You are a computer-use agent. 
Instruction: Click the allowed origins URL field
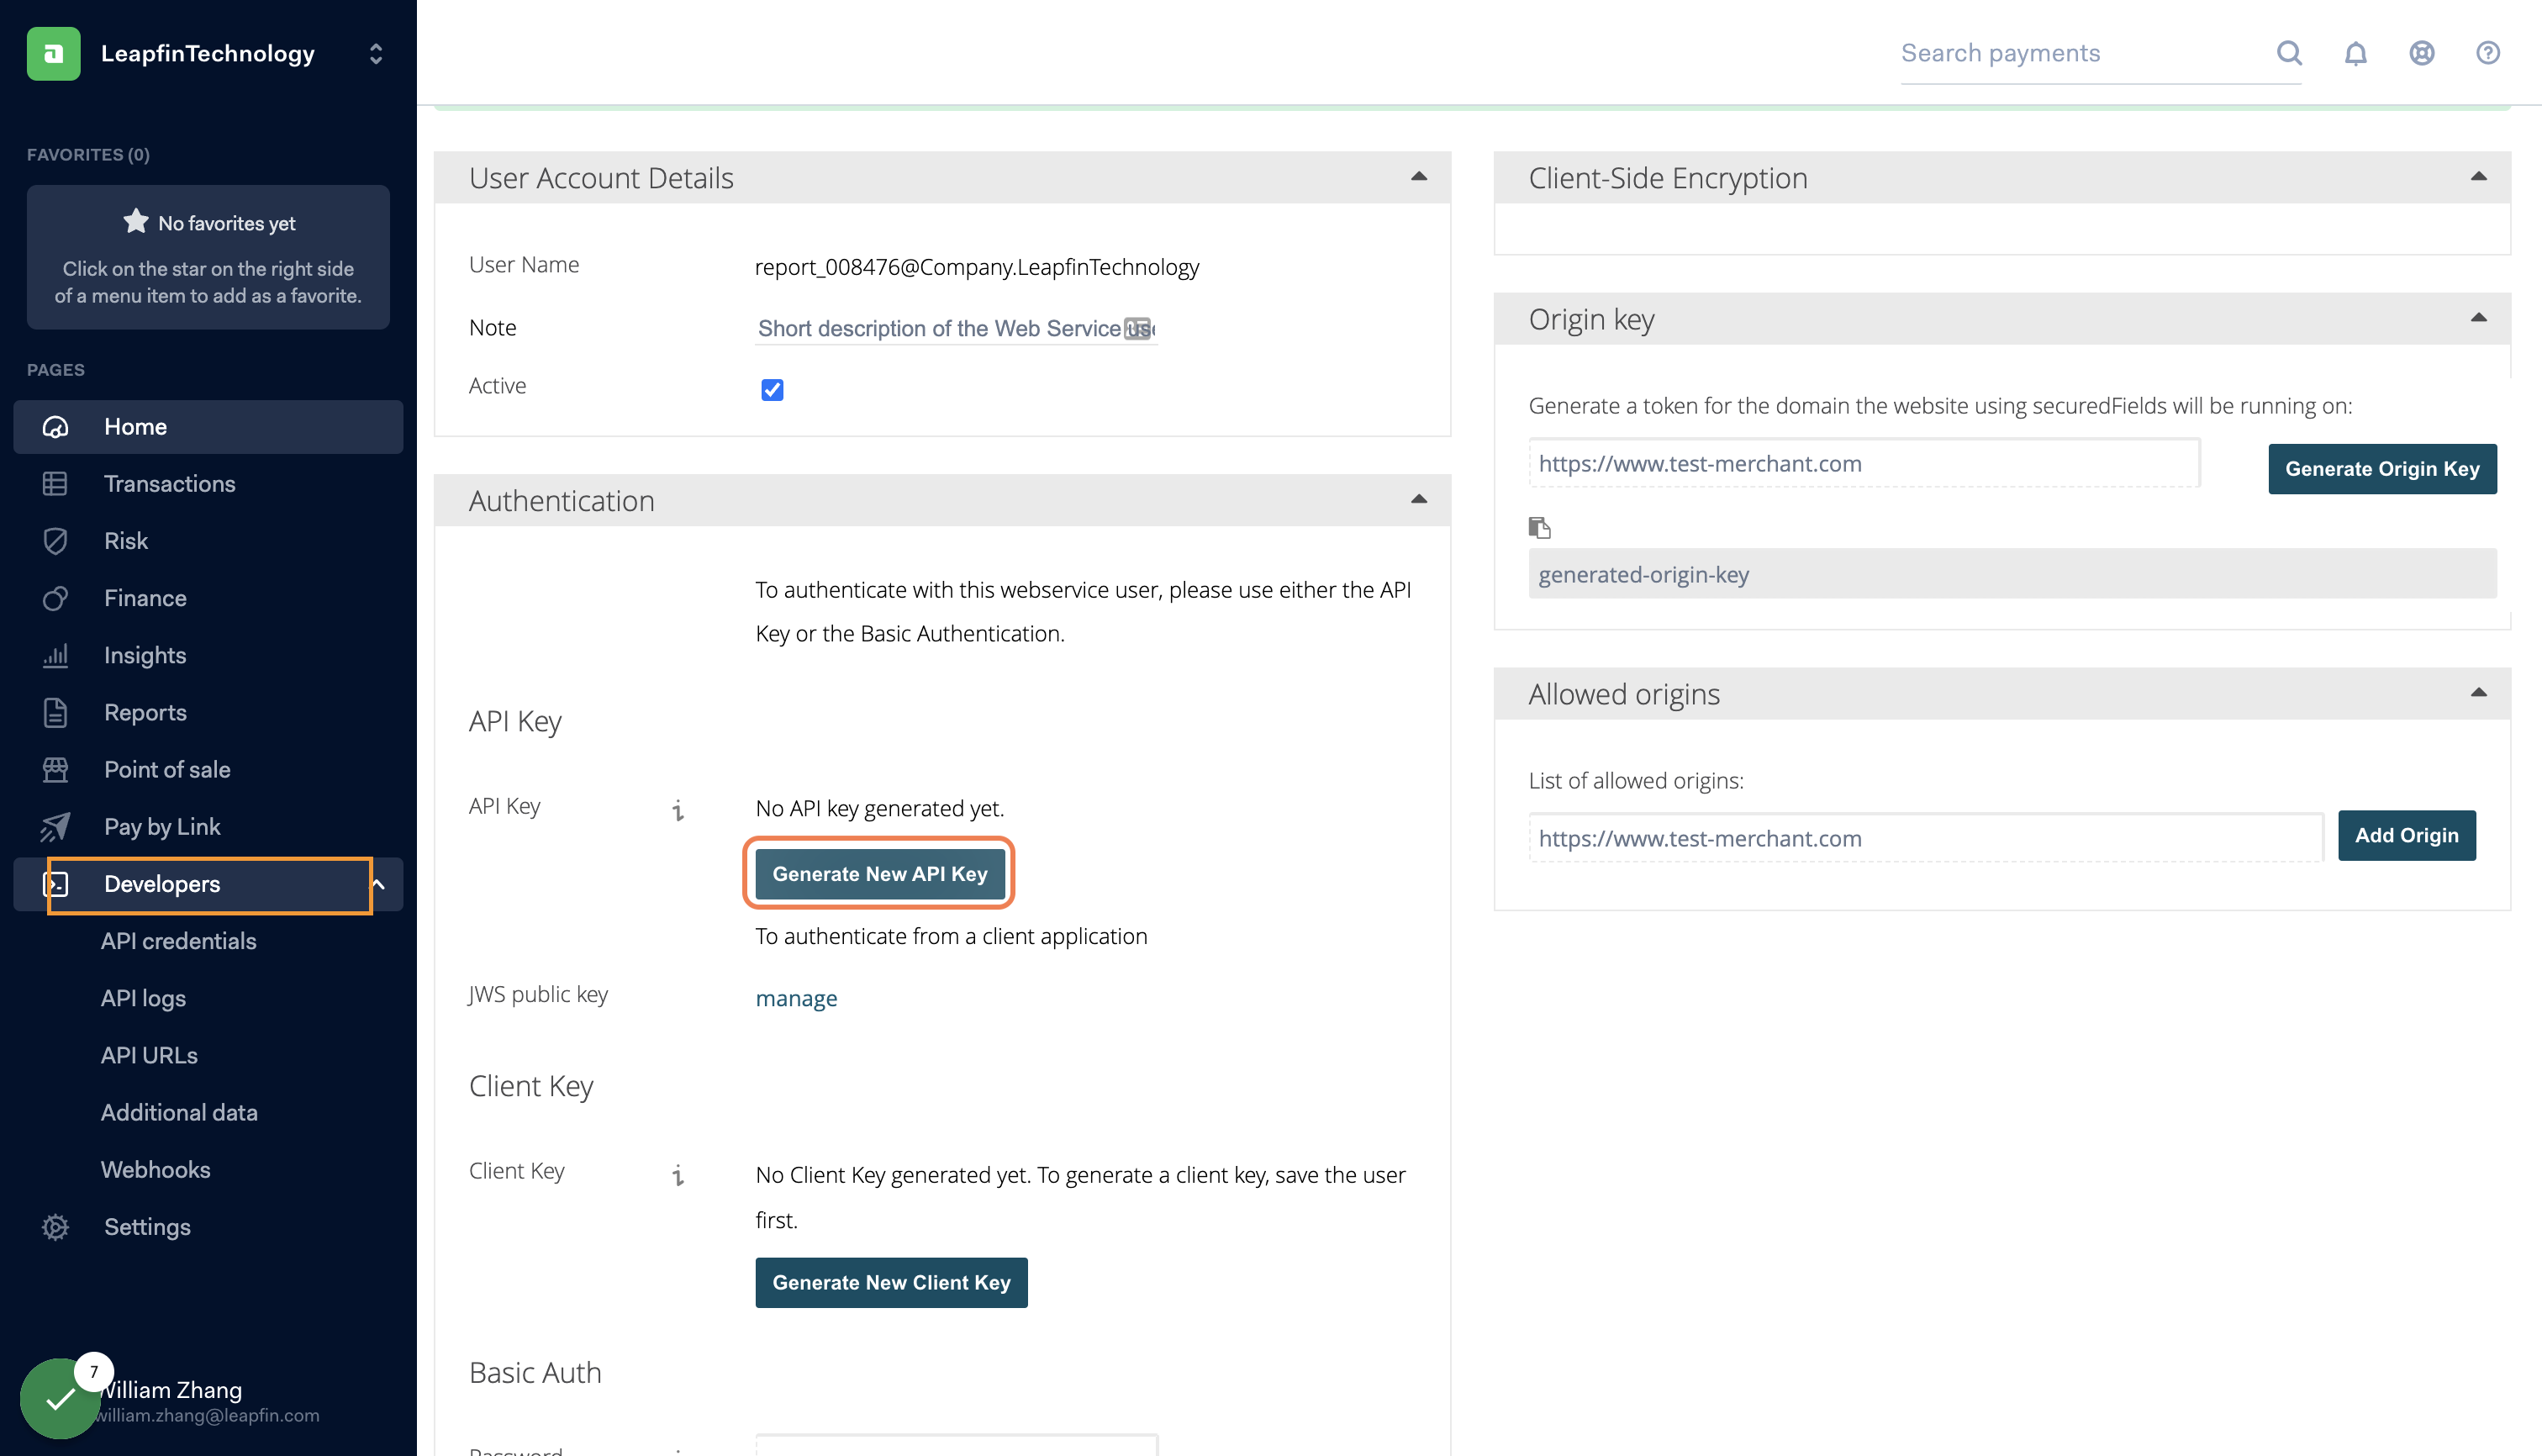pos(1925,838)
